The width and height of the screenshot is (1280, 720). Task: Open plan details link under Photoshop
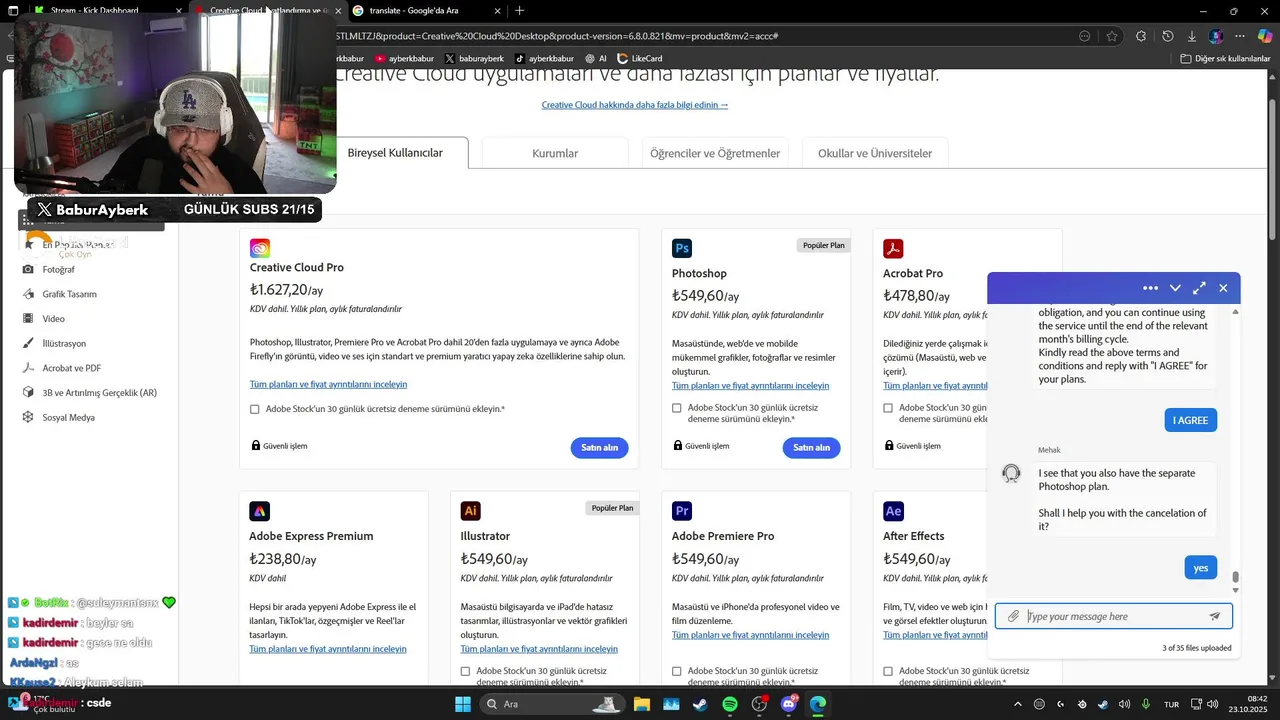tap(750, 385)
